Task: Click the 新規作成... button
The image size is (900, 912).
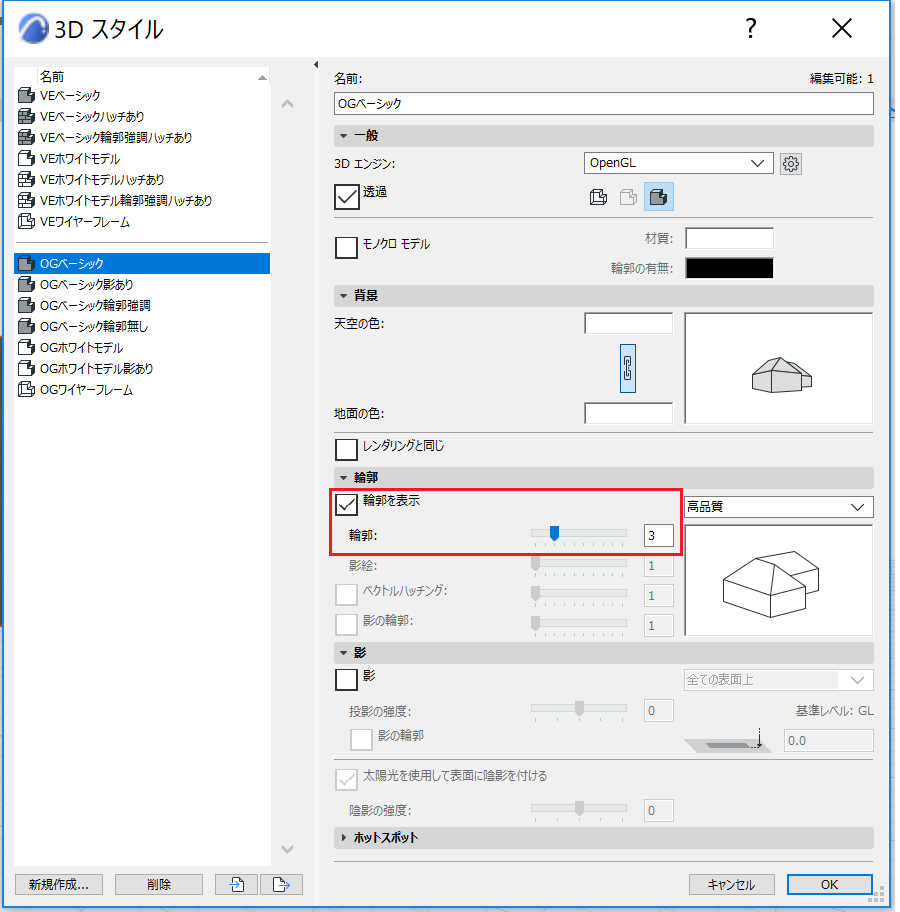Action: pyautogui.click(x=59, y=884)
